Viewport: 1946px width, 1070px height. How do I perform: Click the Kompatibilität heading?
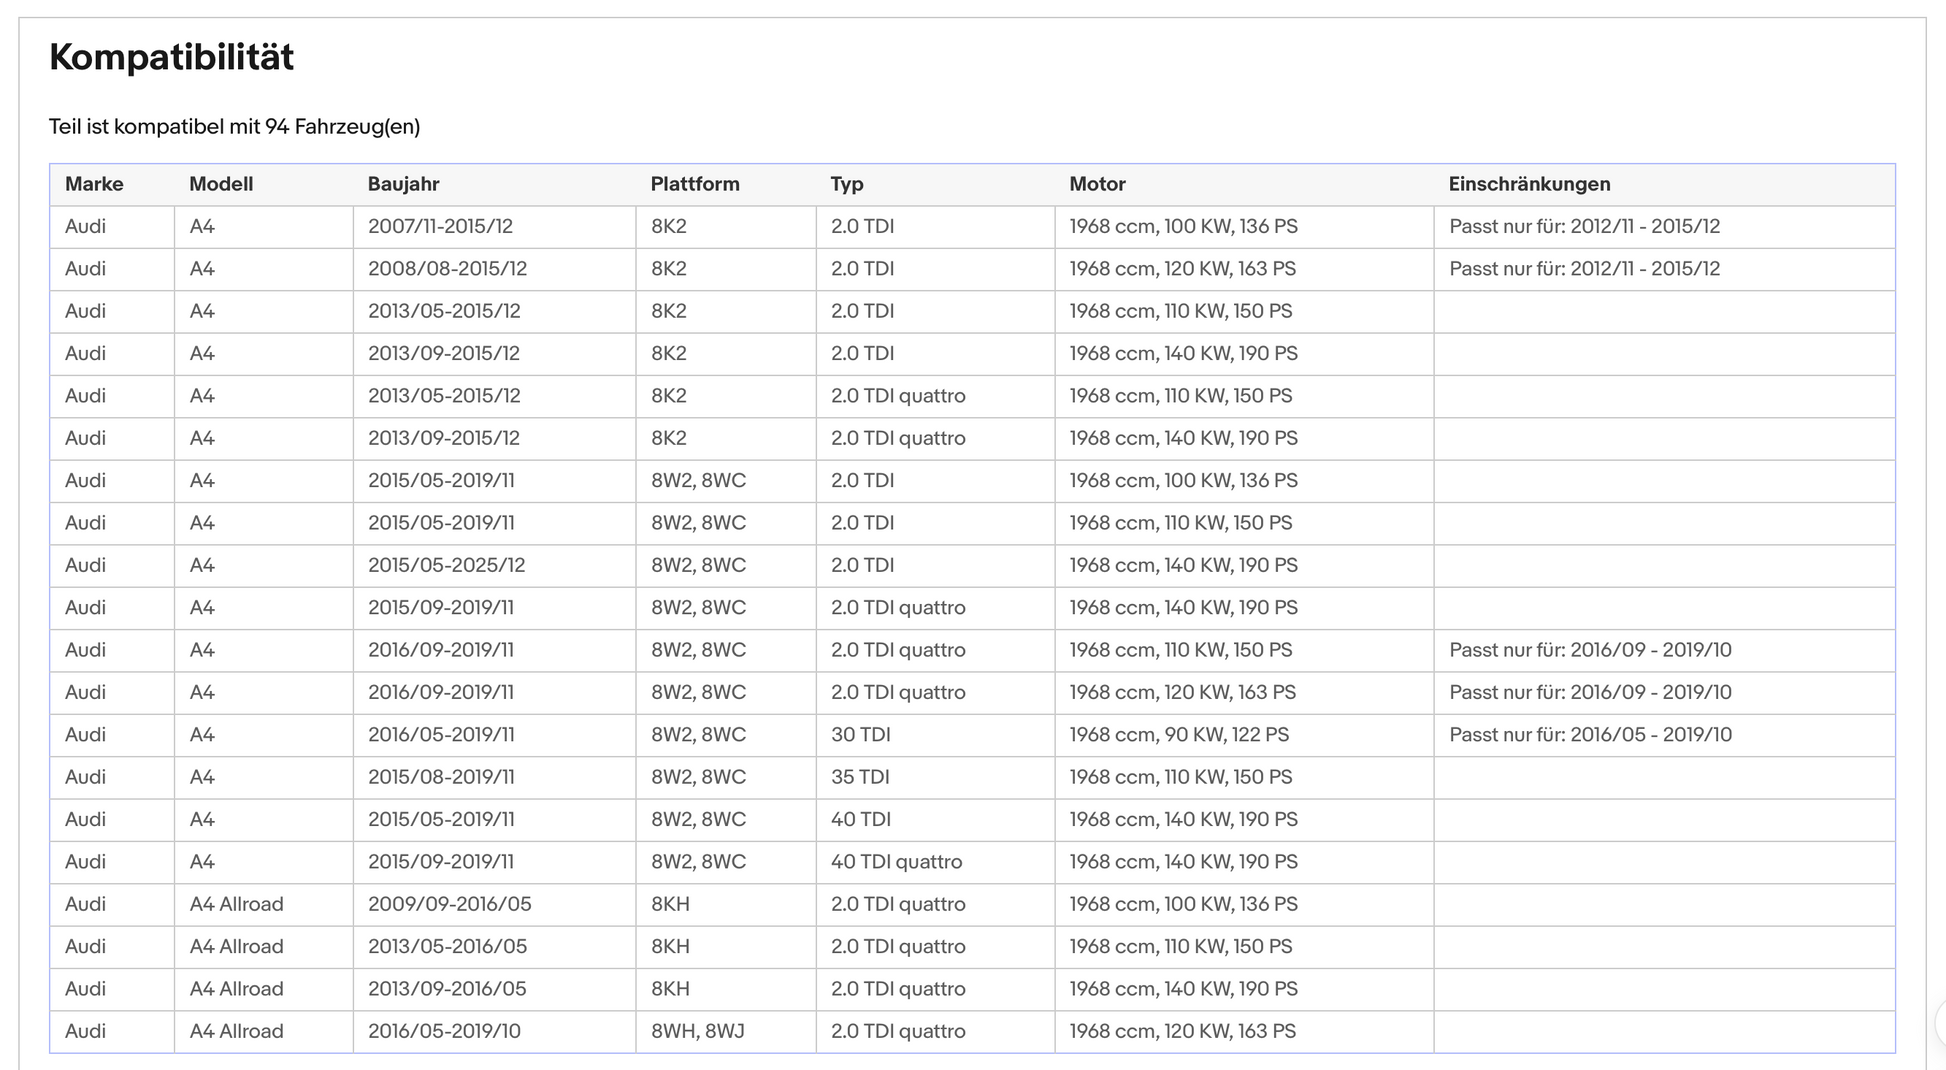[171, 57]
